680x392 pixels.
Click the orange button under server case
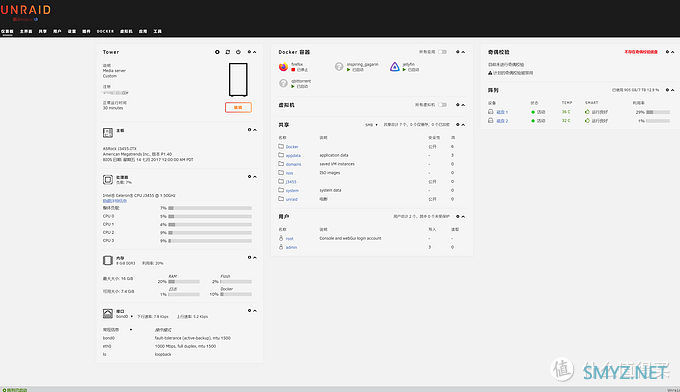[x=238, y=107]
